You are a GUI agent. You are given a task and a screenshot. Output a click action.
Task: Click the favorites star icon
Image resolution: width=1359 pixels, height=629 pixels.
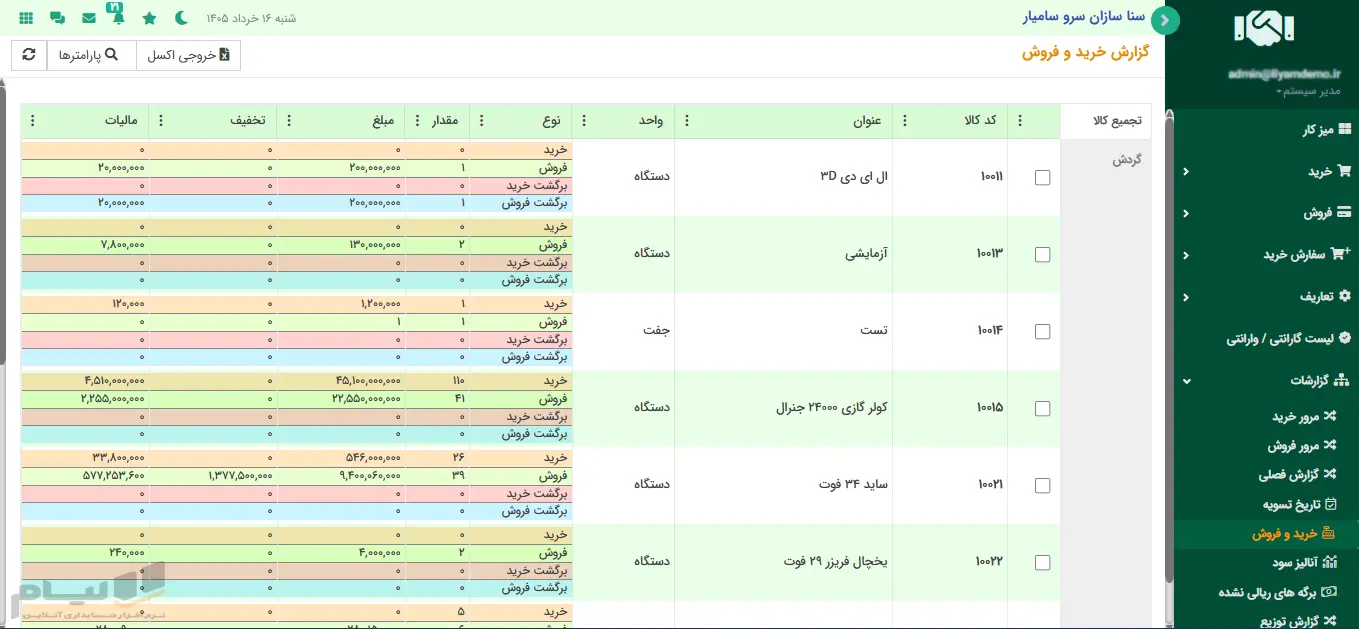tap(149, 18)
